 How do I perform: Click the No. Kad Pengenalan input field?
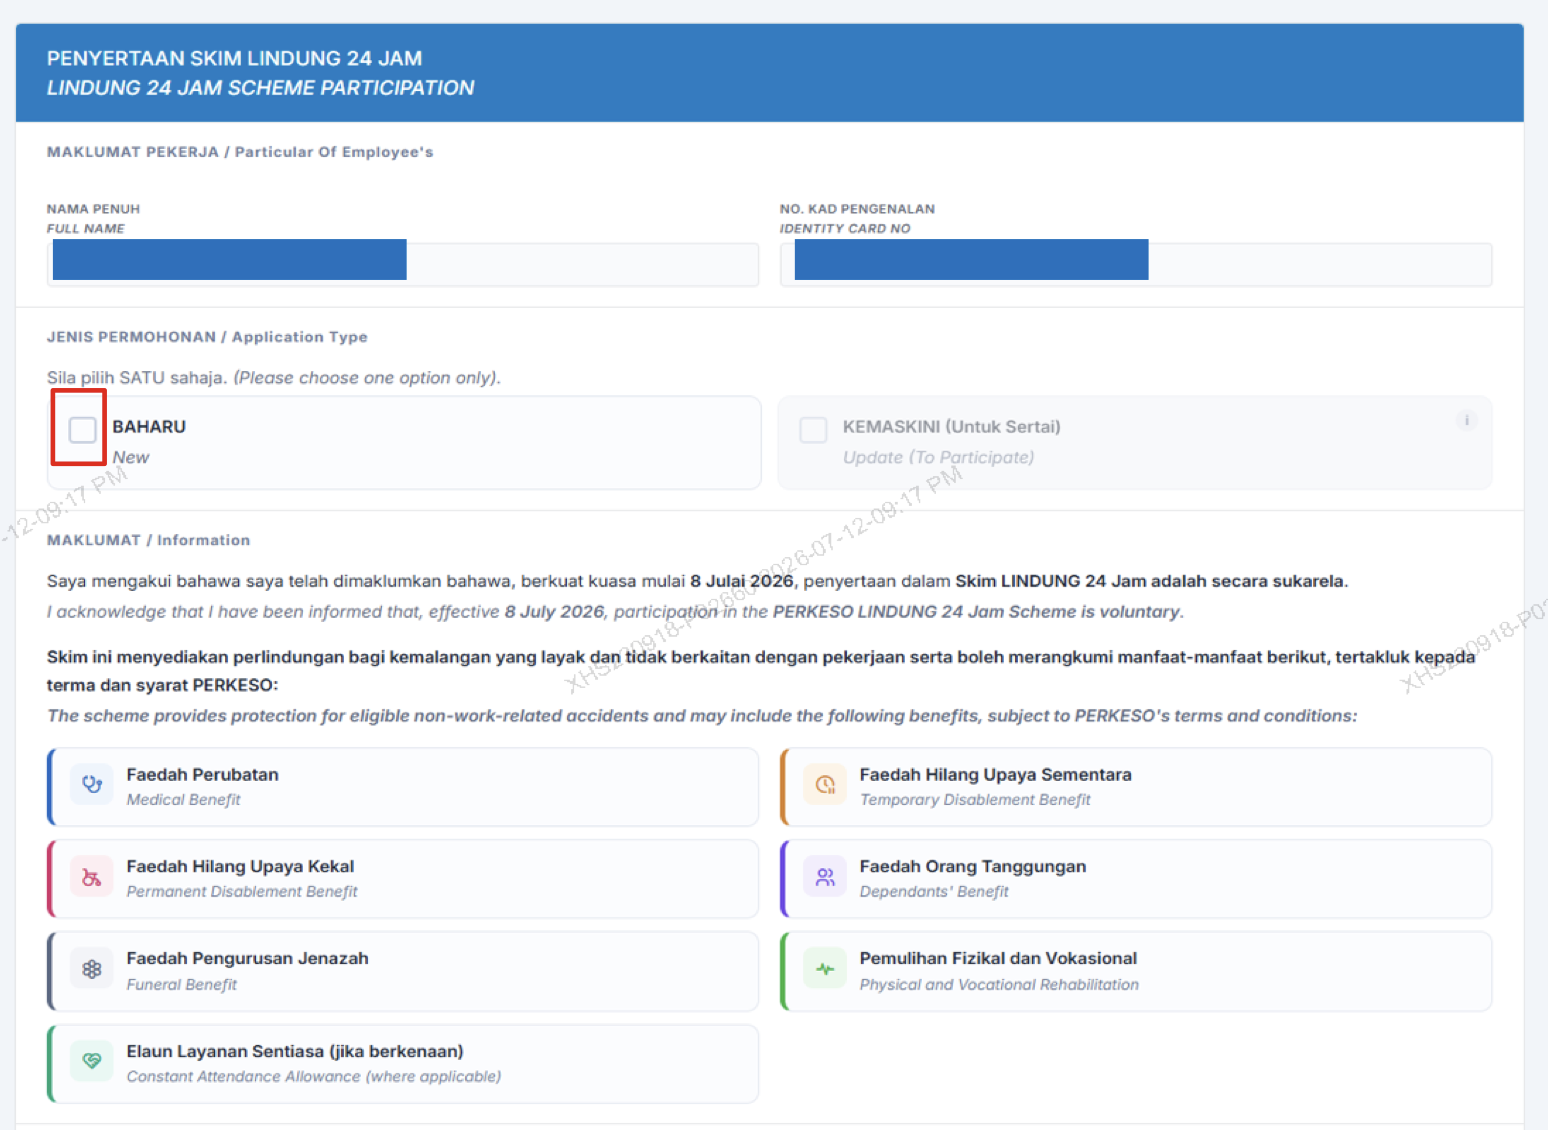coord(1136,264)
